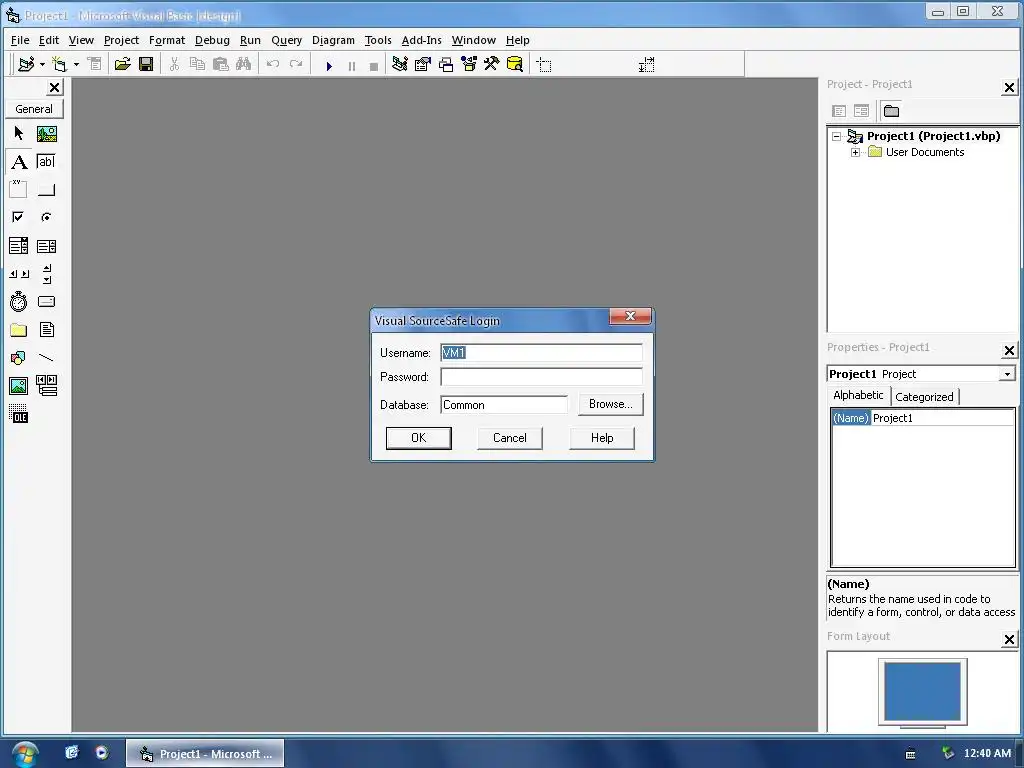Viewport: 1024px width, 768px height.
Task: Select the FileListBox control tool
Action: 46,330
